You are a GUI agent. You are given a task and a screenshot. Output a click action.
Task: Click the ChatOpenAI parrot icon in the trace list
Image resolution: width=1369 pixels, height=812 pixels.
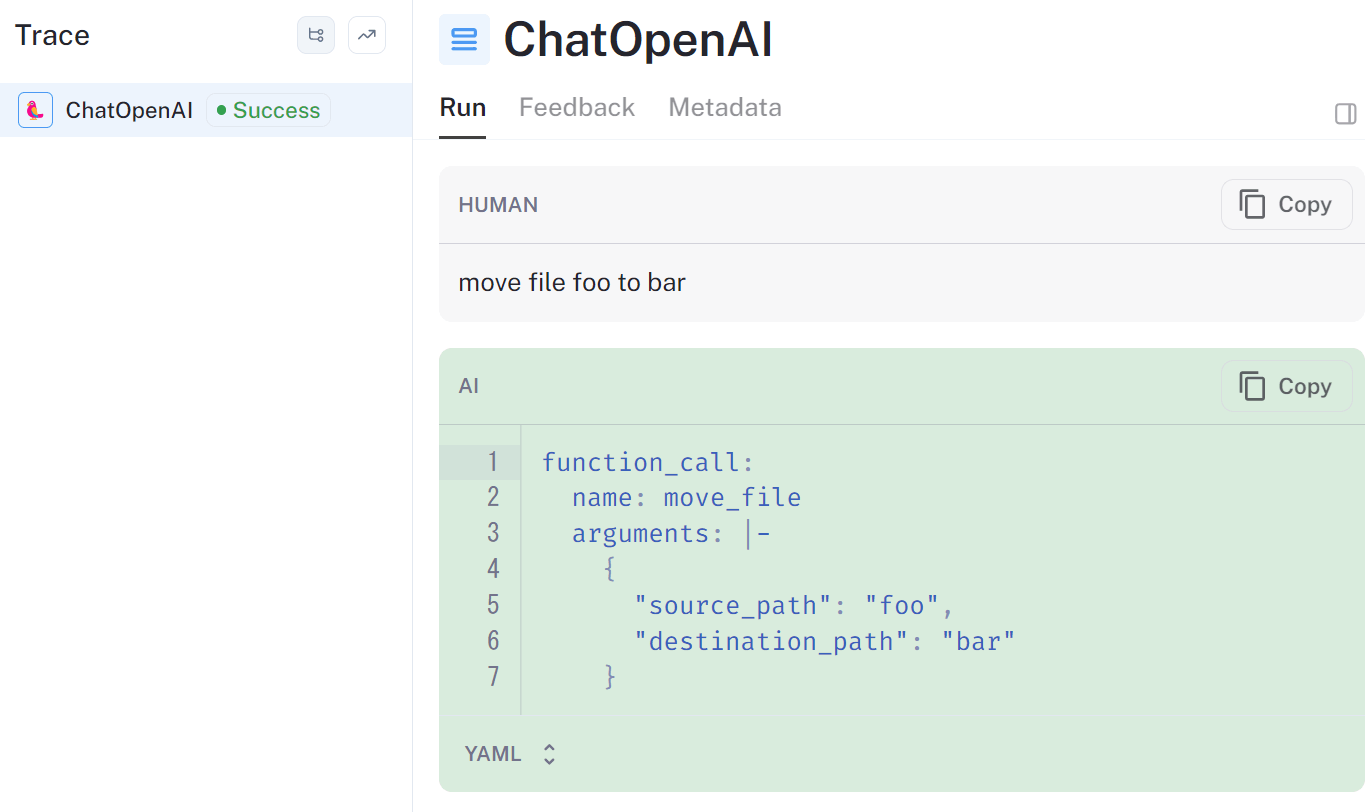[35, 110]
